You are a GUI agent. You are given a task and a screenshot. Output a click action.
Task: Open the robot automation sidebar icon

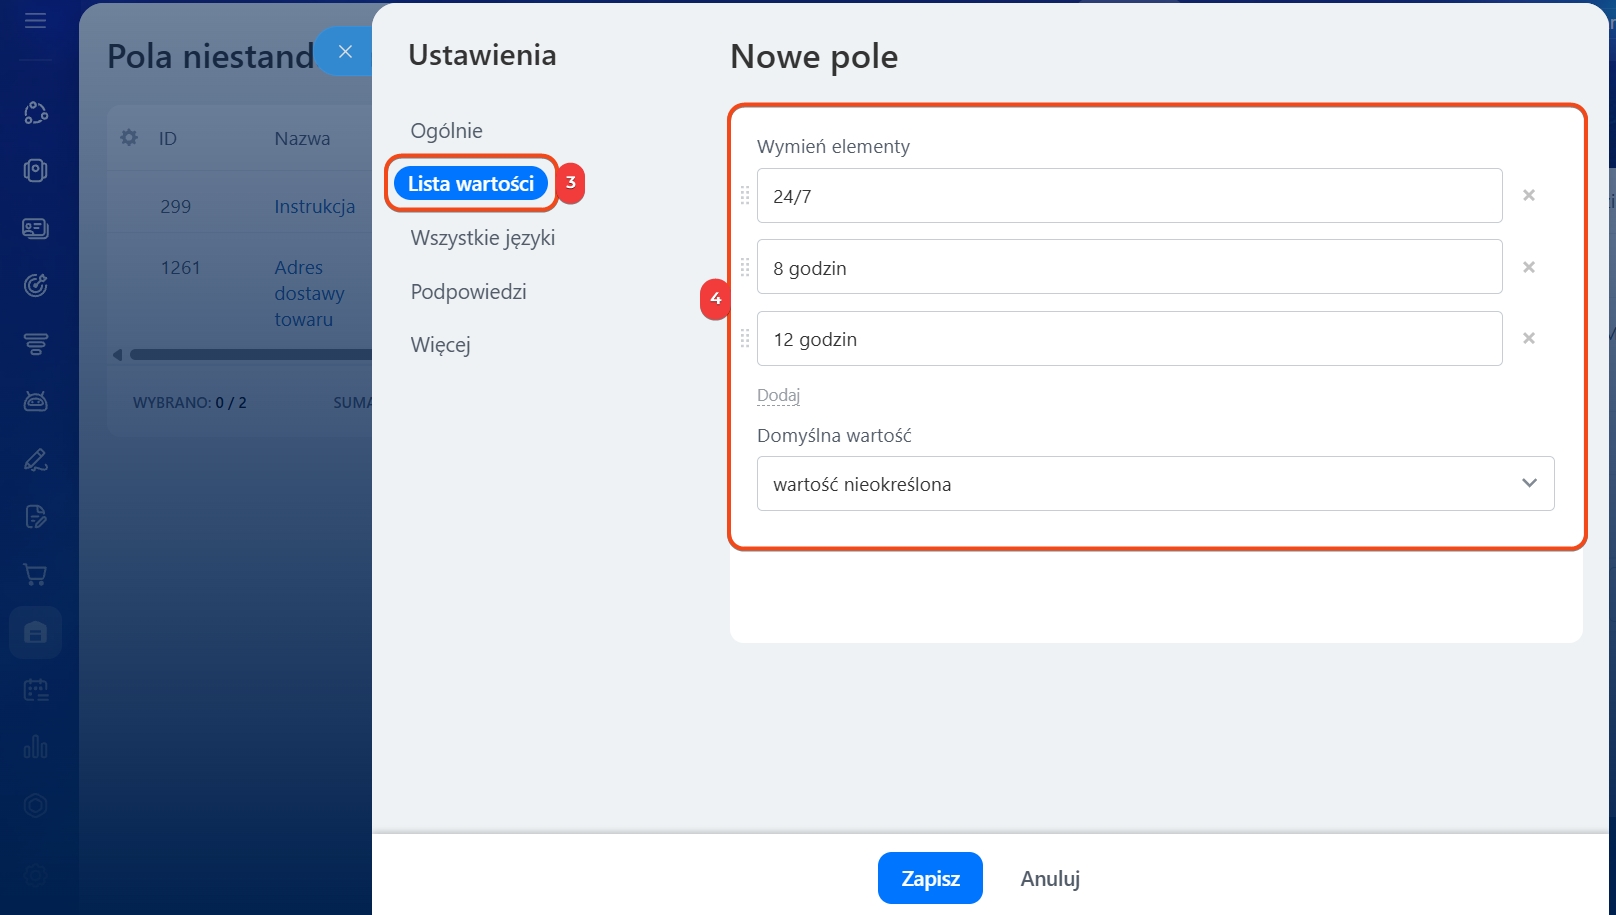point(35,402)
